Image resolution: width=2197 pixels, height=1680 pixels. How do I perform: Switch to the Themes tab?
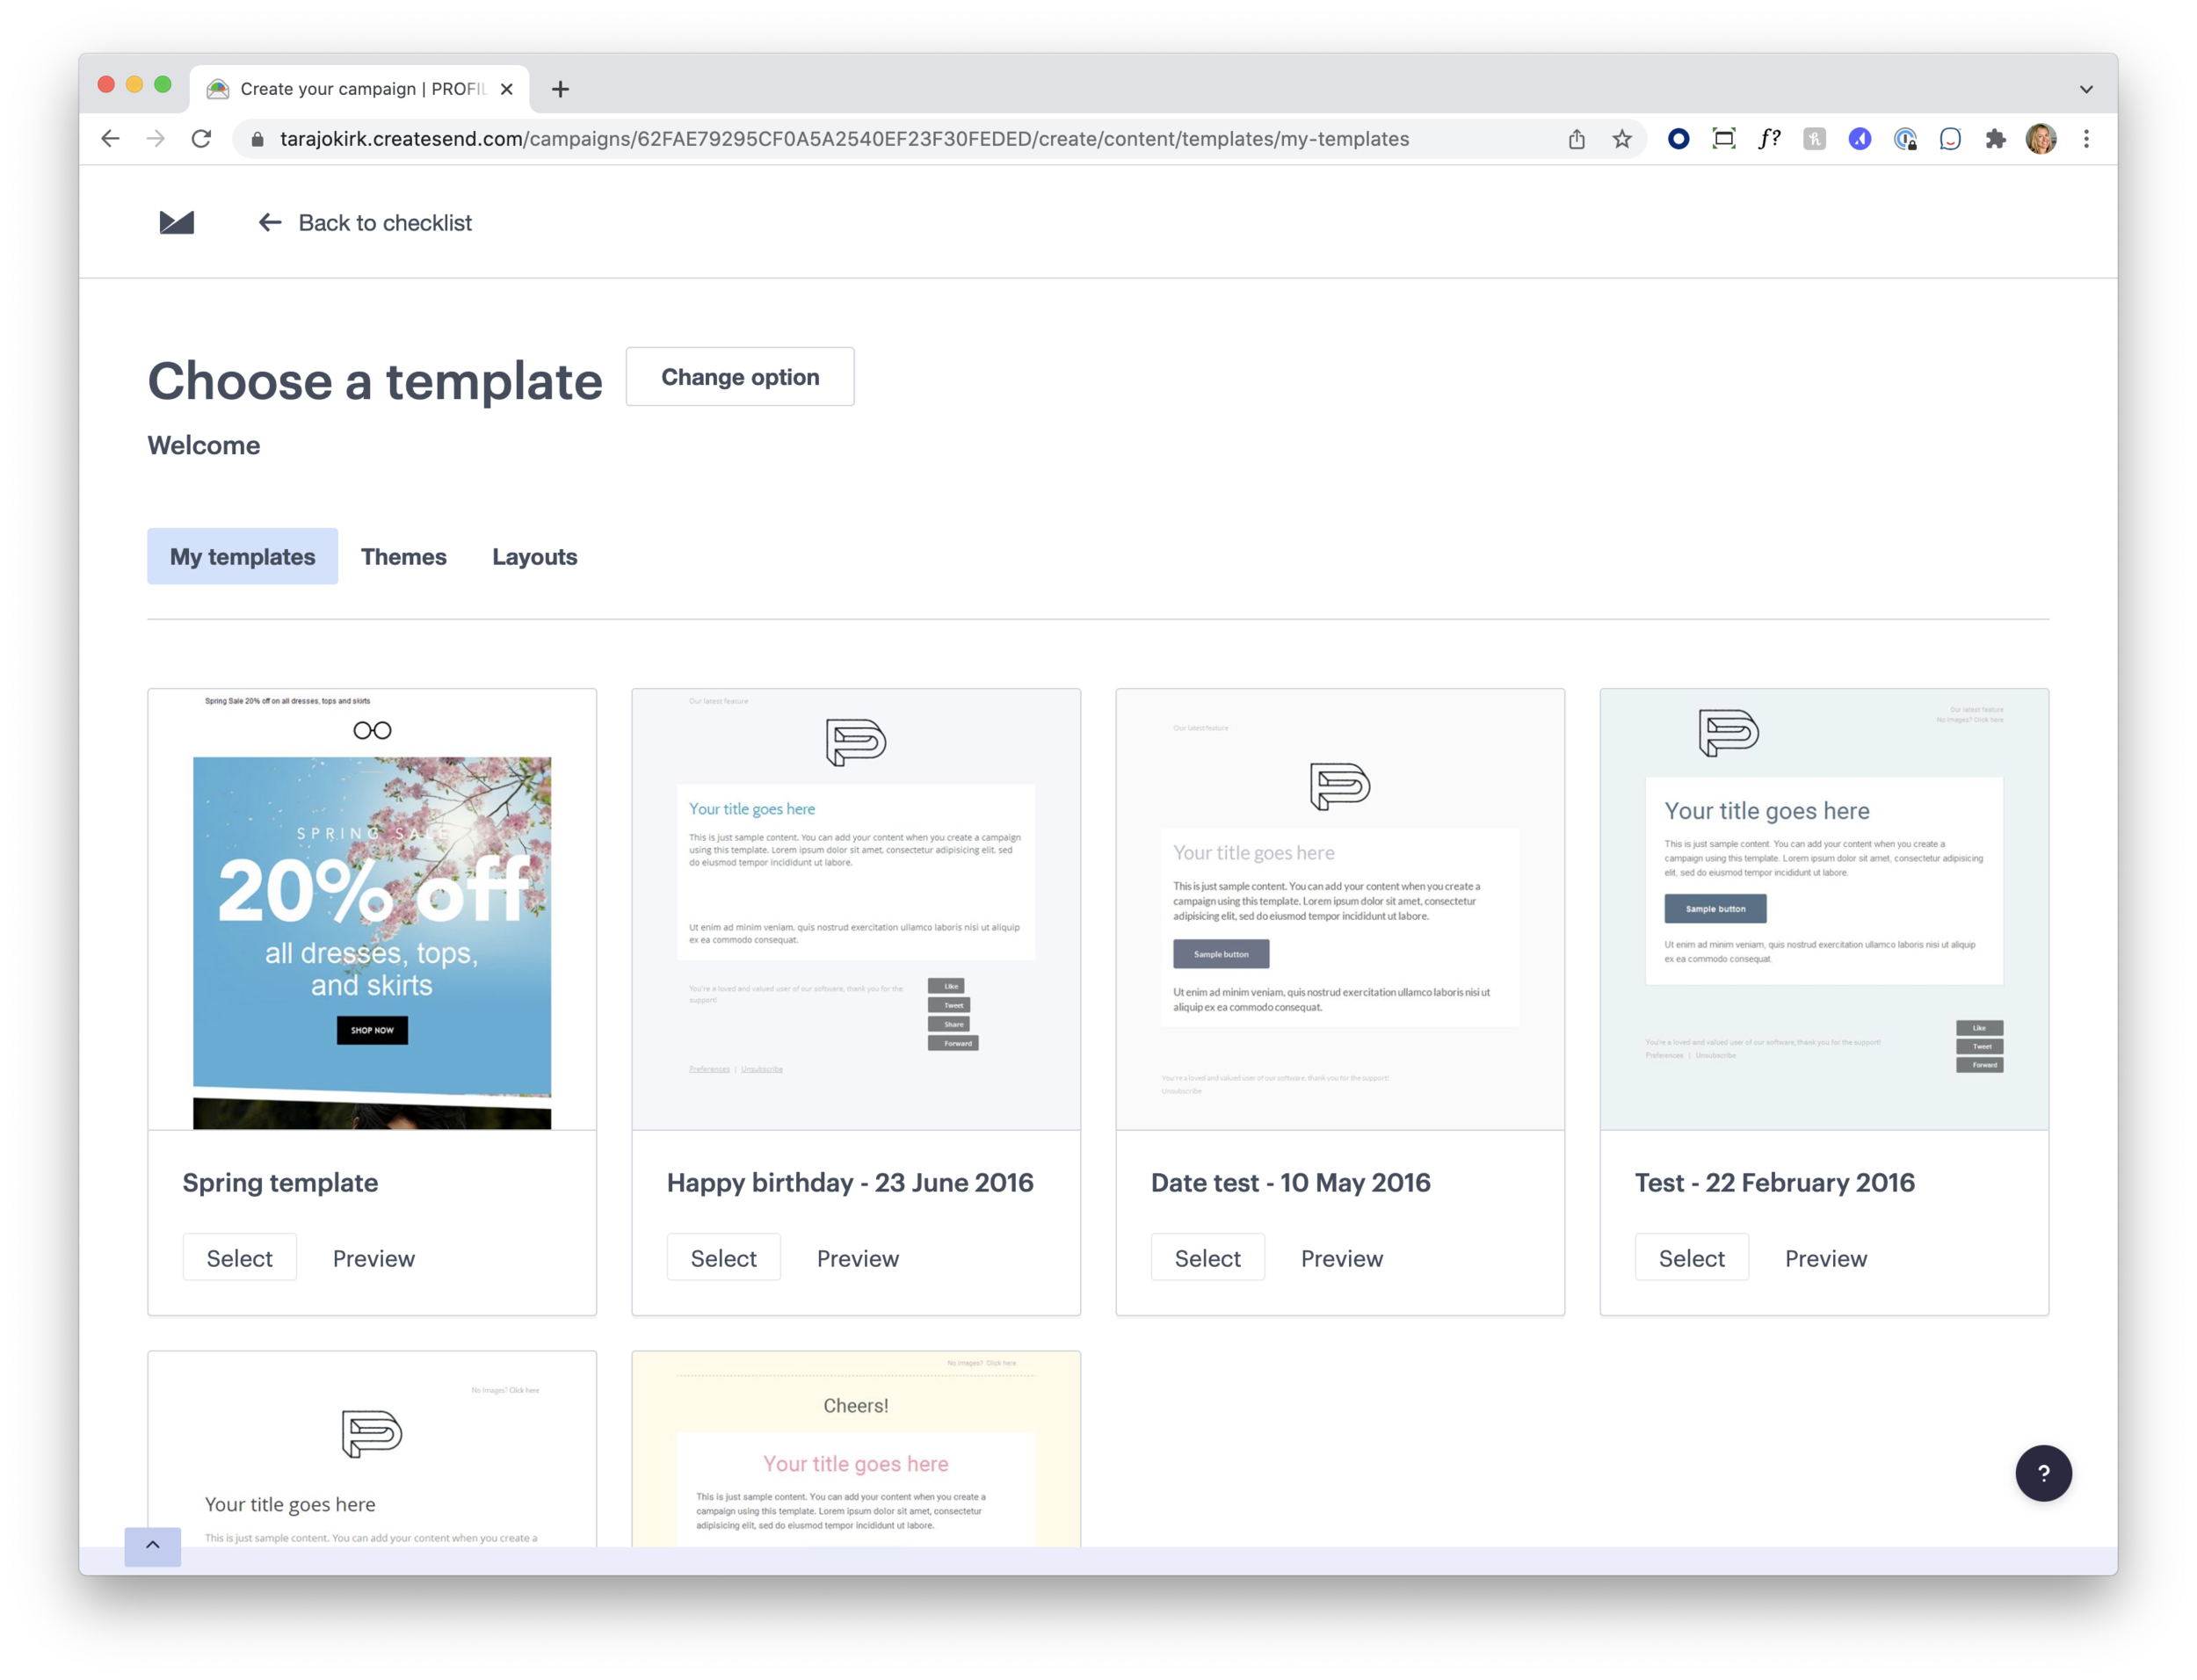(x=403, y=556)
